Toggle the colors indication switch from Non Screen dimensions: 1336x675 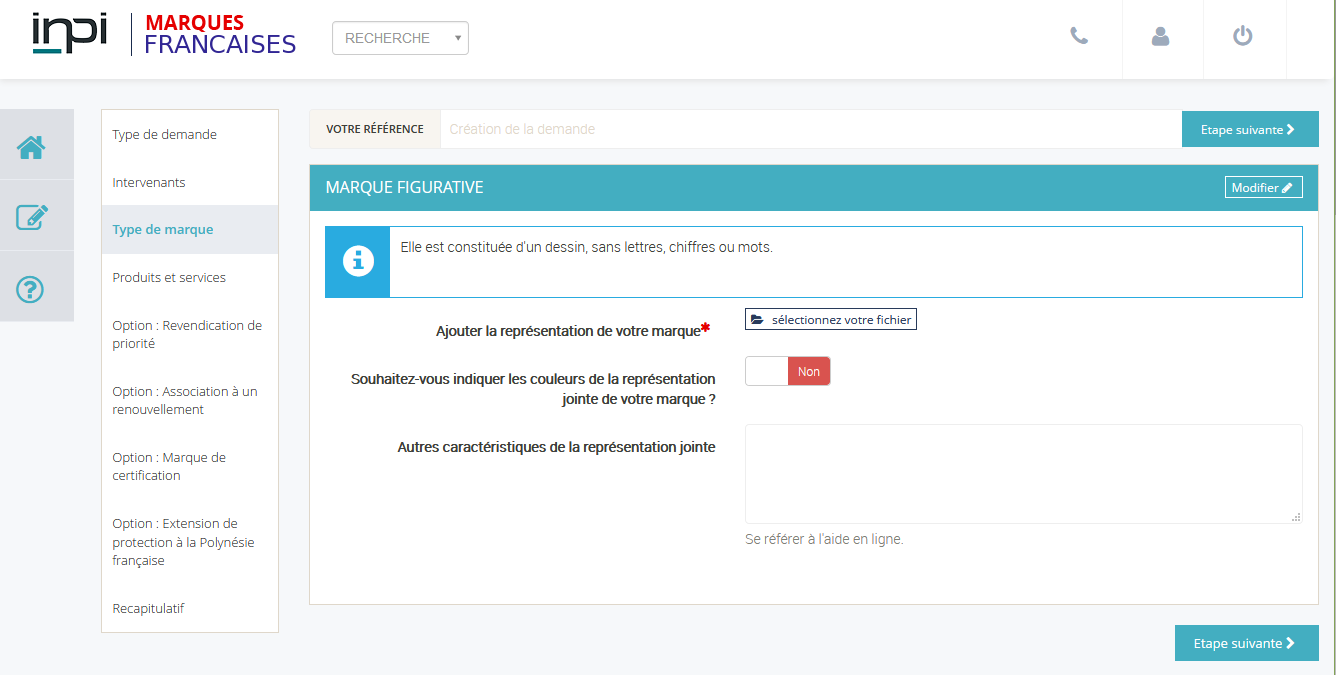click(788, 371)
